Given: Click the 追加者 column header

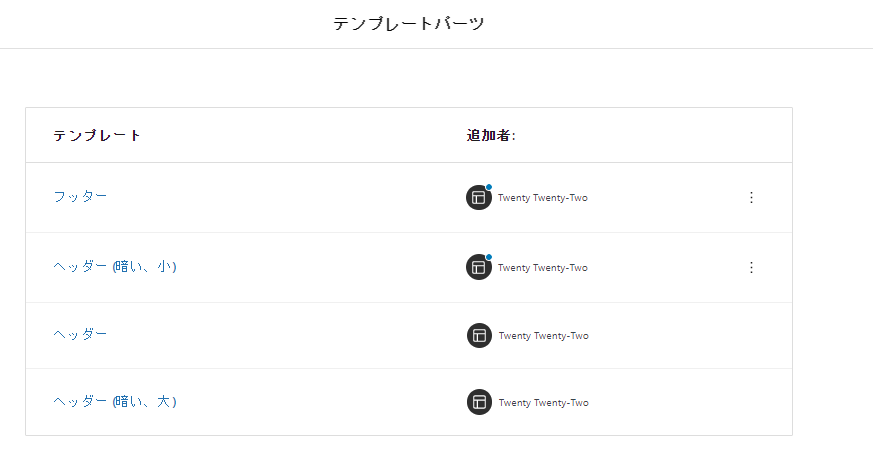Looking at the screenshot, I should coord(491,136).
